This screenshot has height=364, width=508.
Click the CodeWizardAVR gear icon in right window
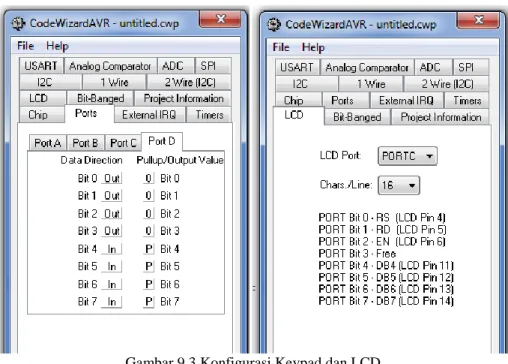click(274, 25)
